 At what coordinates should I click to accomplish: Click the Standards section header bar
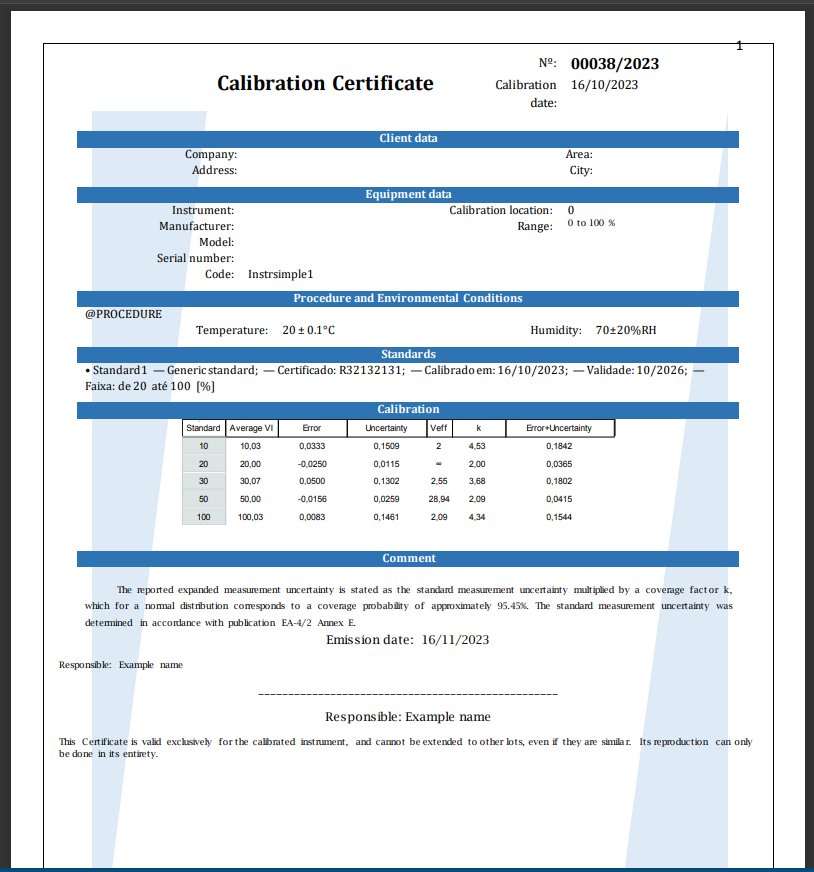coord(407,355)
